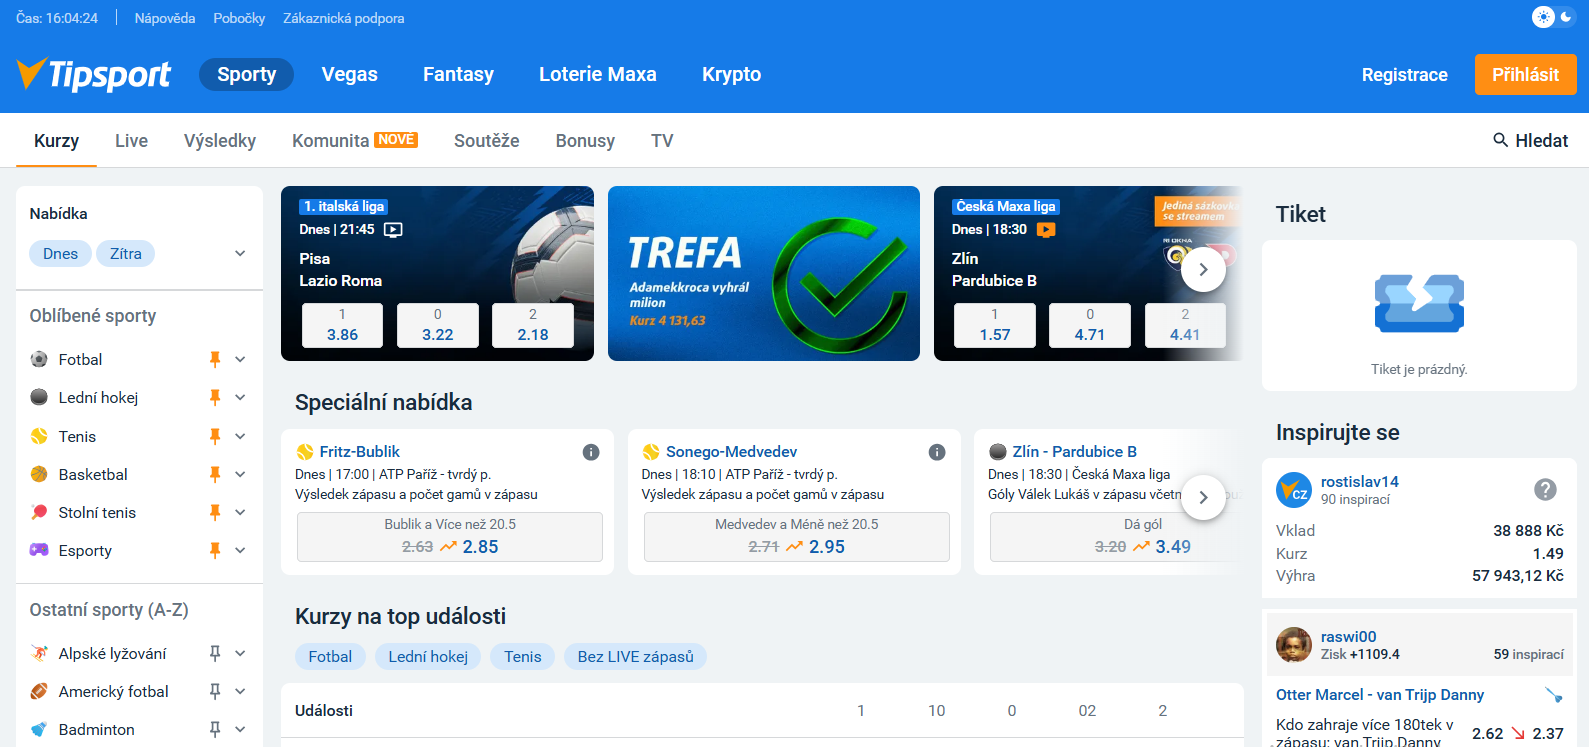Expand the Nabídka date filter dropdown
1589x747 pixels.
click(x=240, y=254)
